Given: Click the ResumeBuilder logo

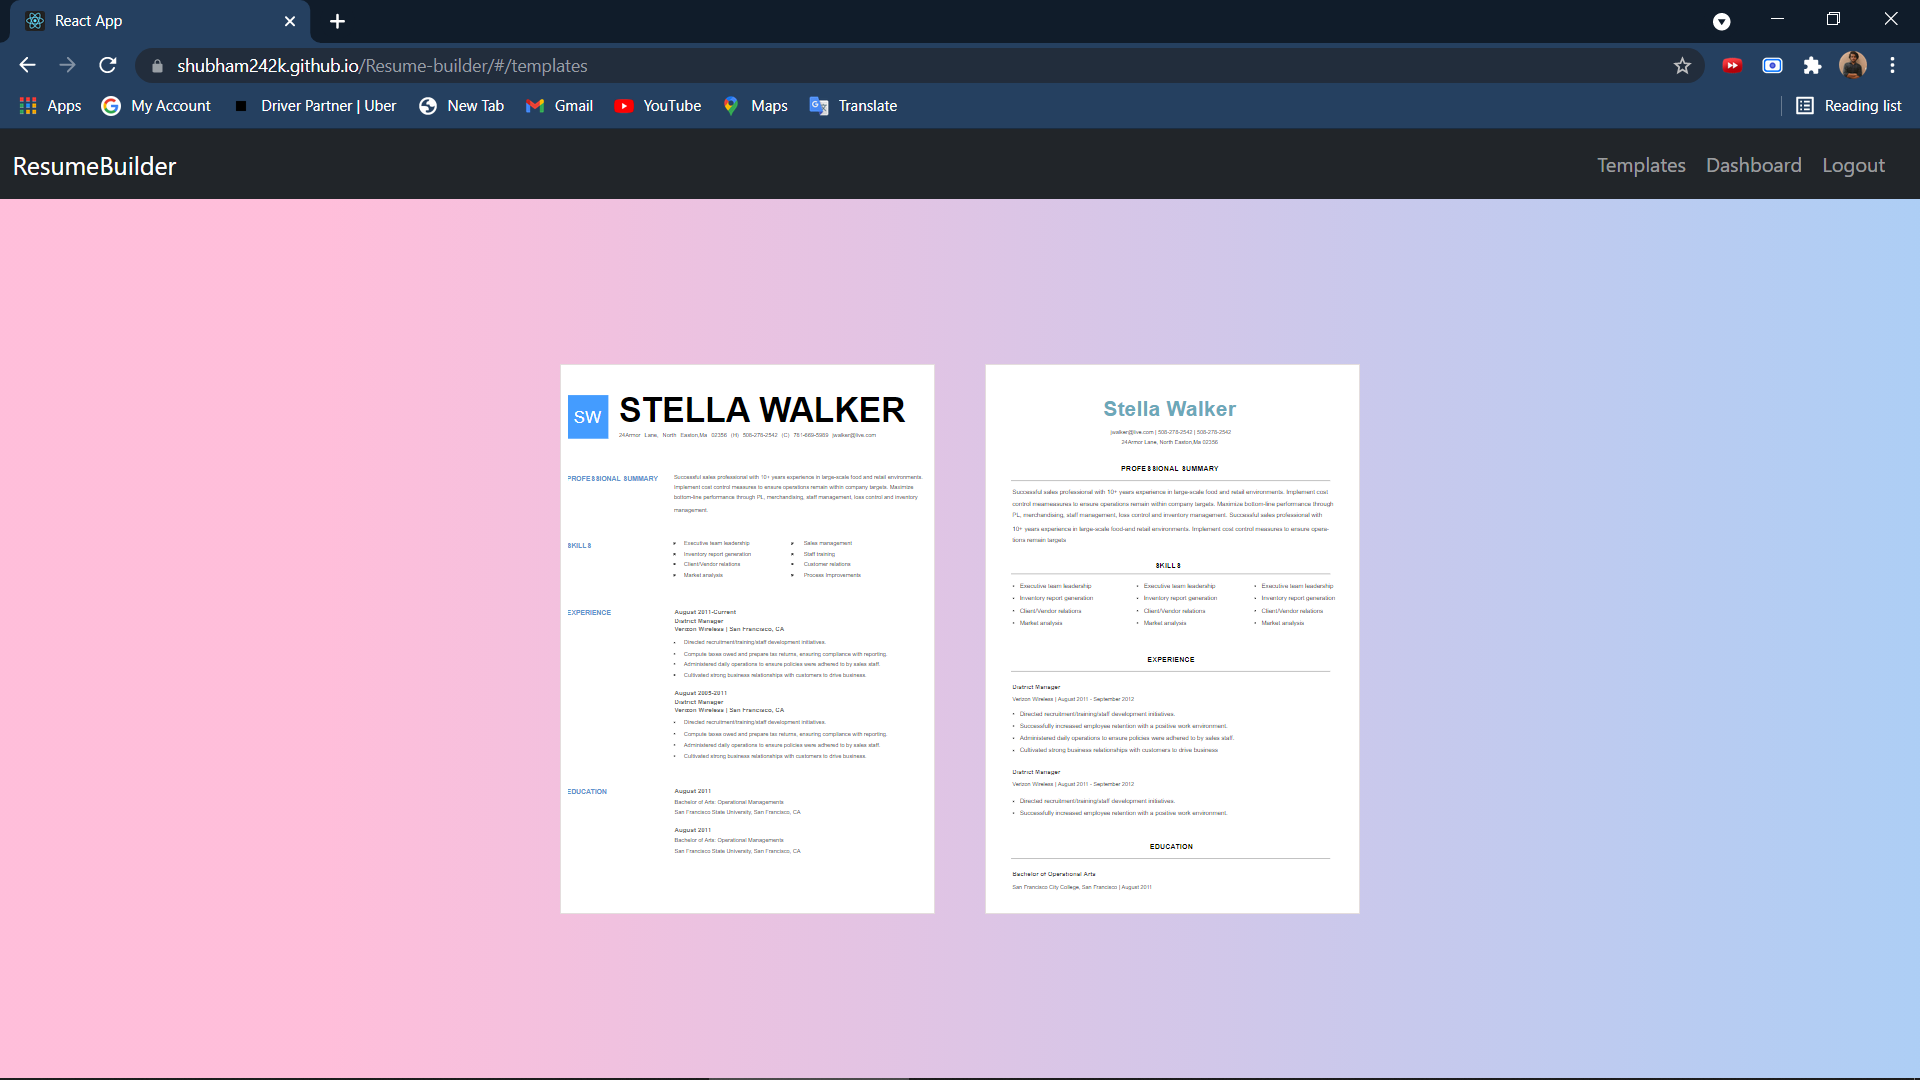Looking at the screenshot, I should [93, 165].
